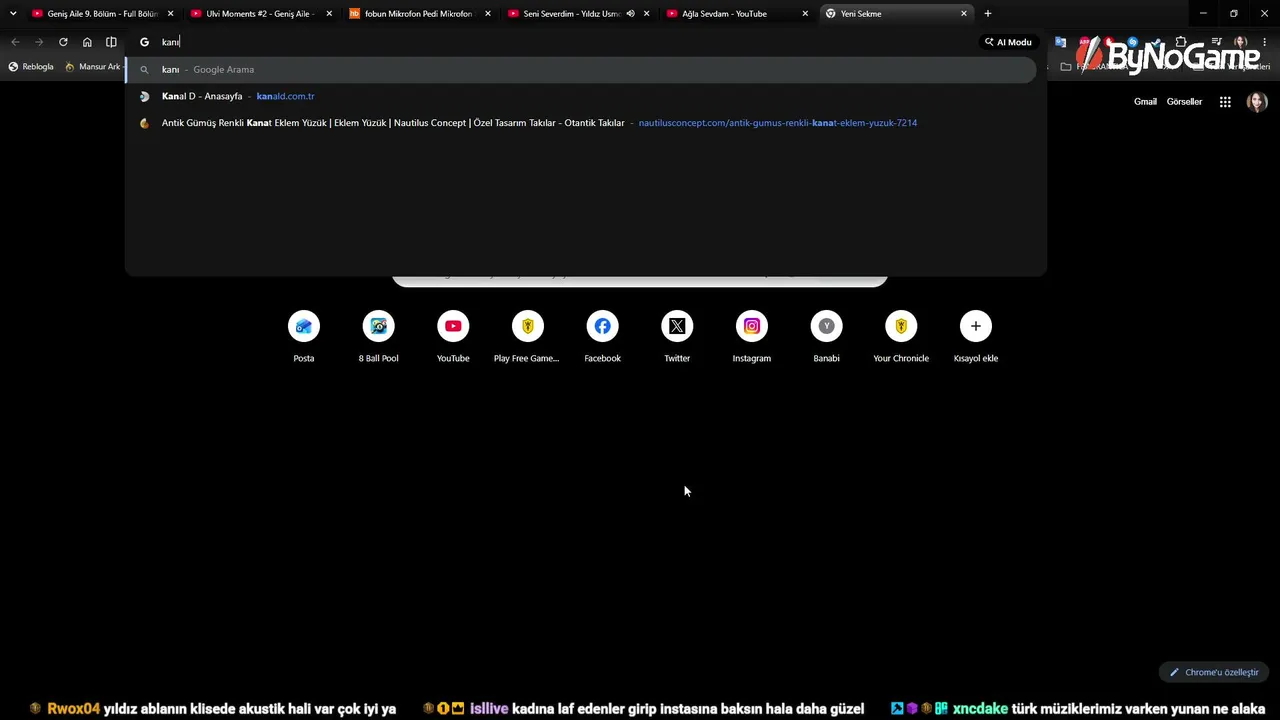Close the Geniş Aile 9. Bölüm tab
This screenshot has height=720, width=1280.
(x=171, y=14)
